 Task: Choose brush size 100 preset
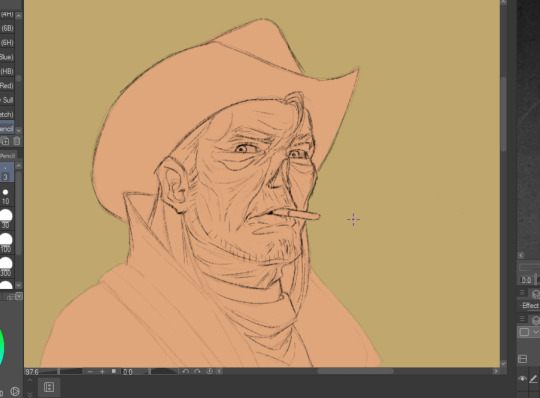[6, 243]
